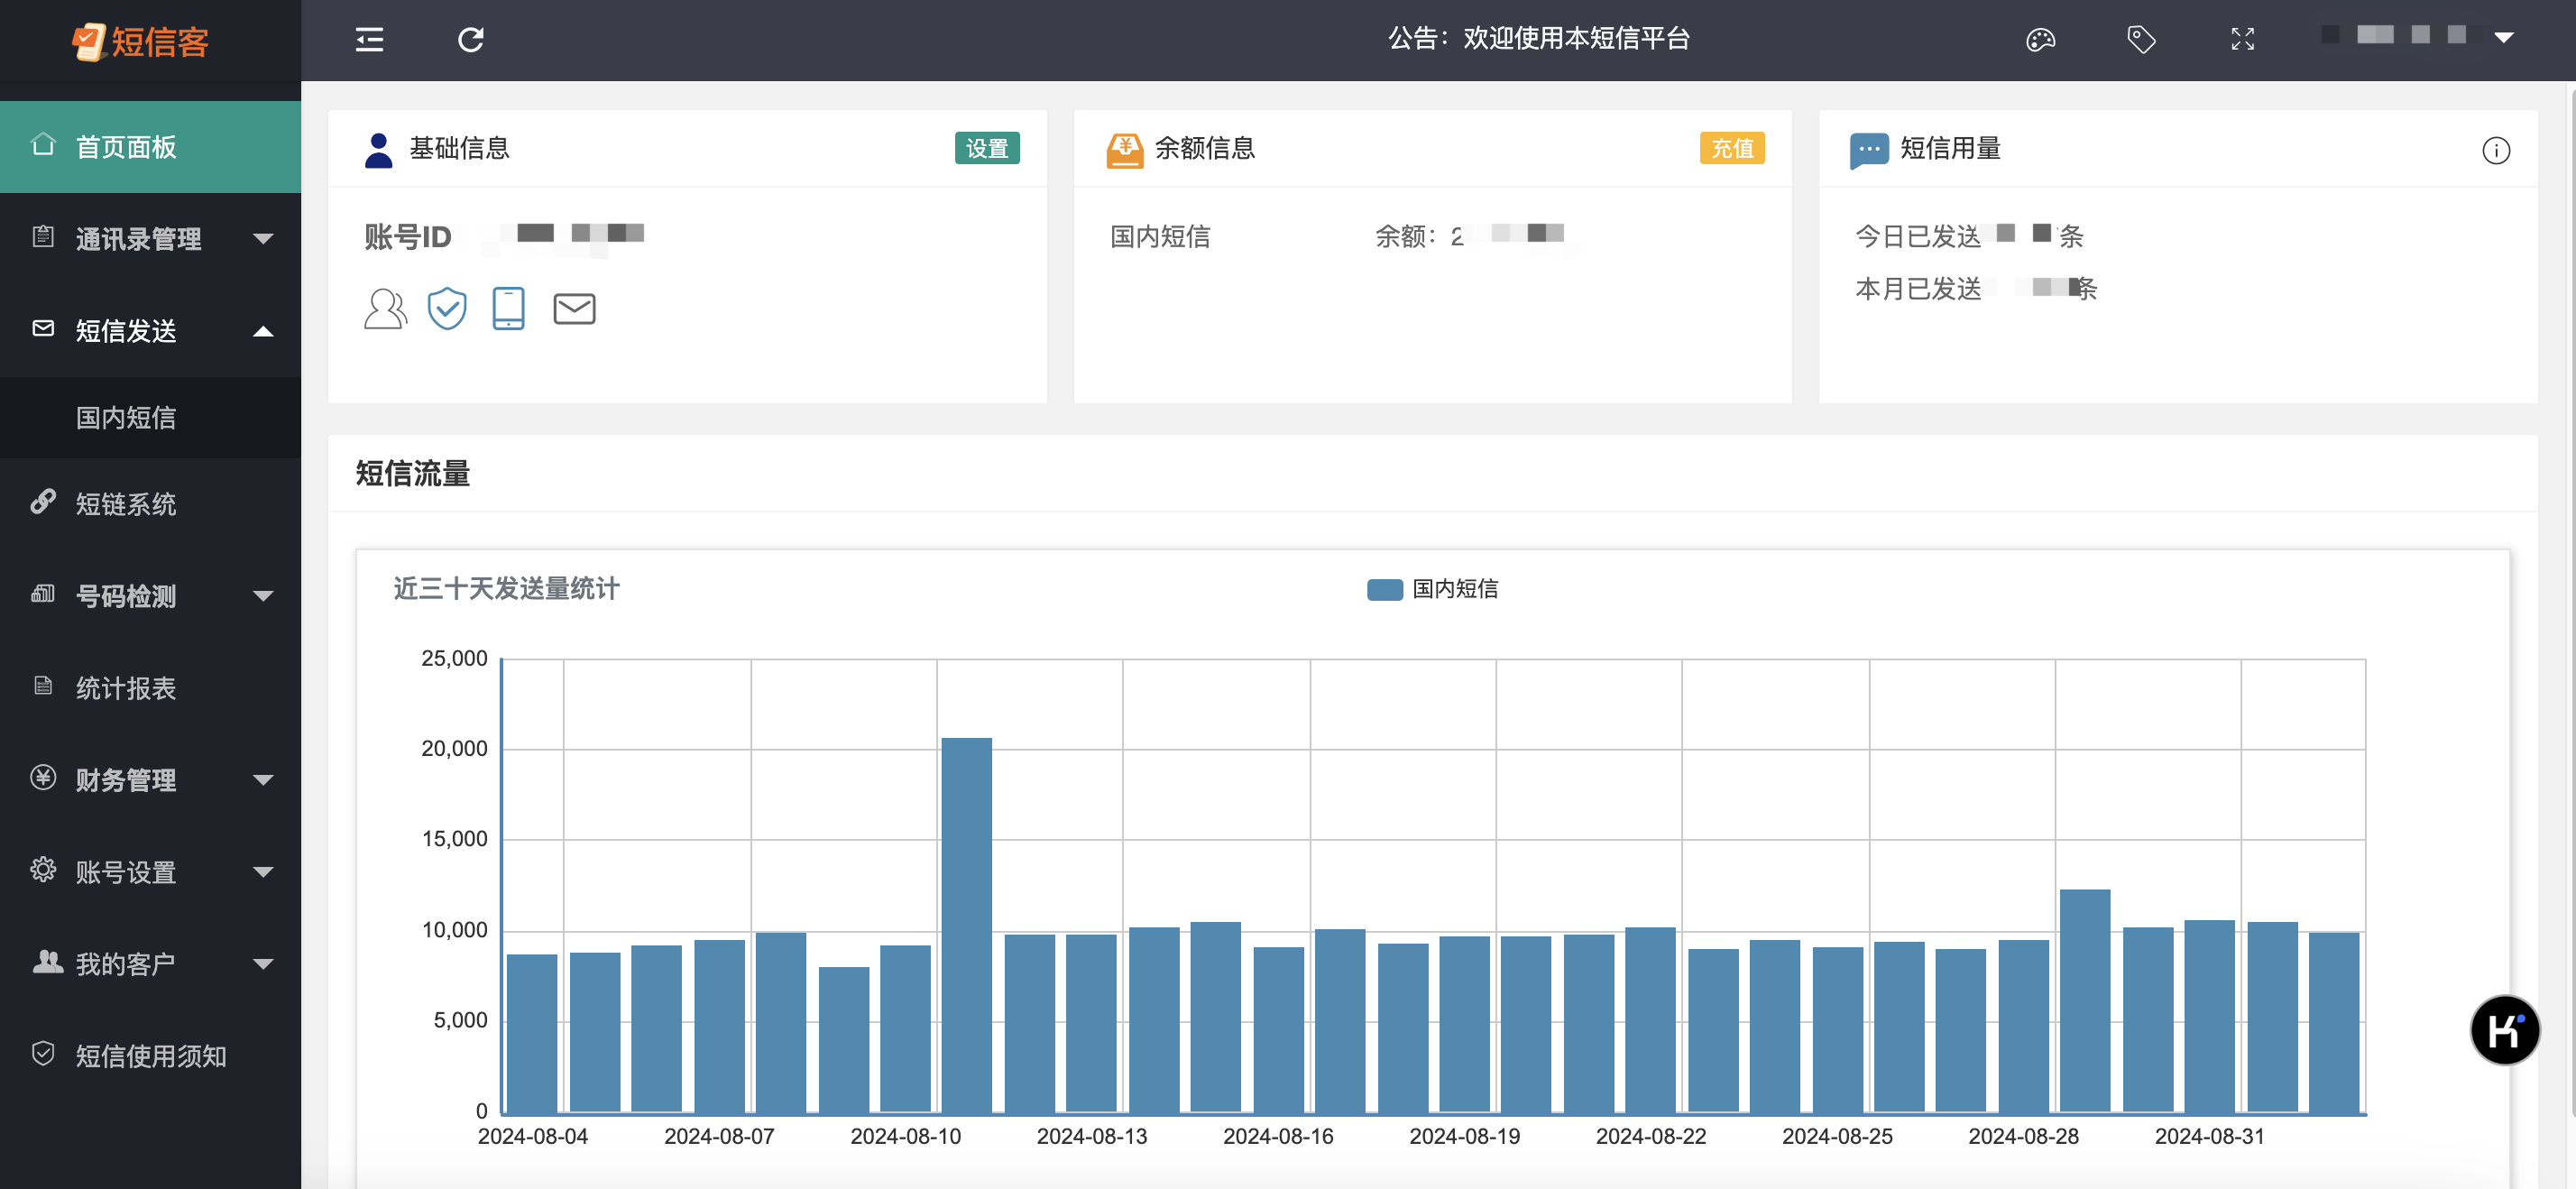Image resolution: width=2576 pixels, height=1189 pixels.
Task: Click the gear icon beside 账号设置
Action: [43, 870]
